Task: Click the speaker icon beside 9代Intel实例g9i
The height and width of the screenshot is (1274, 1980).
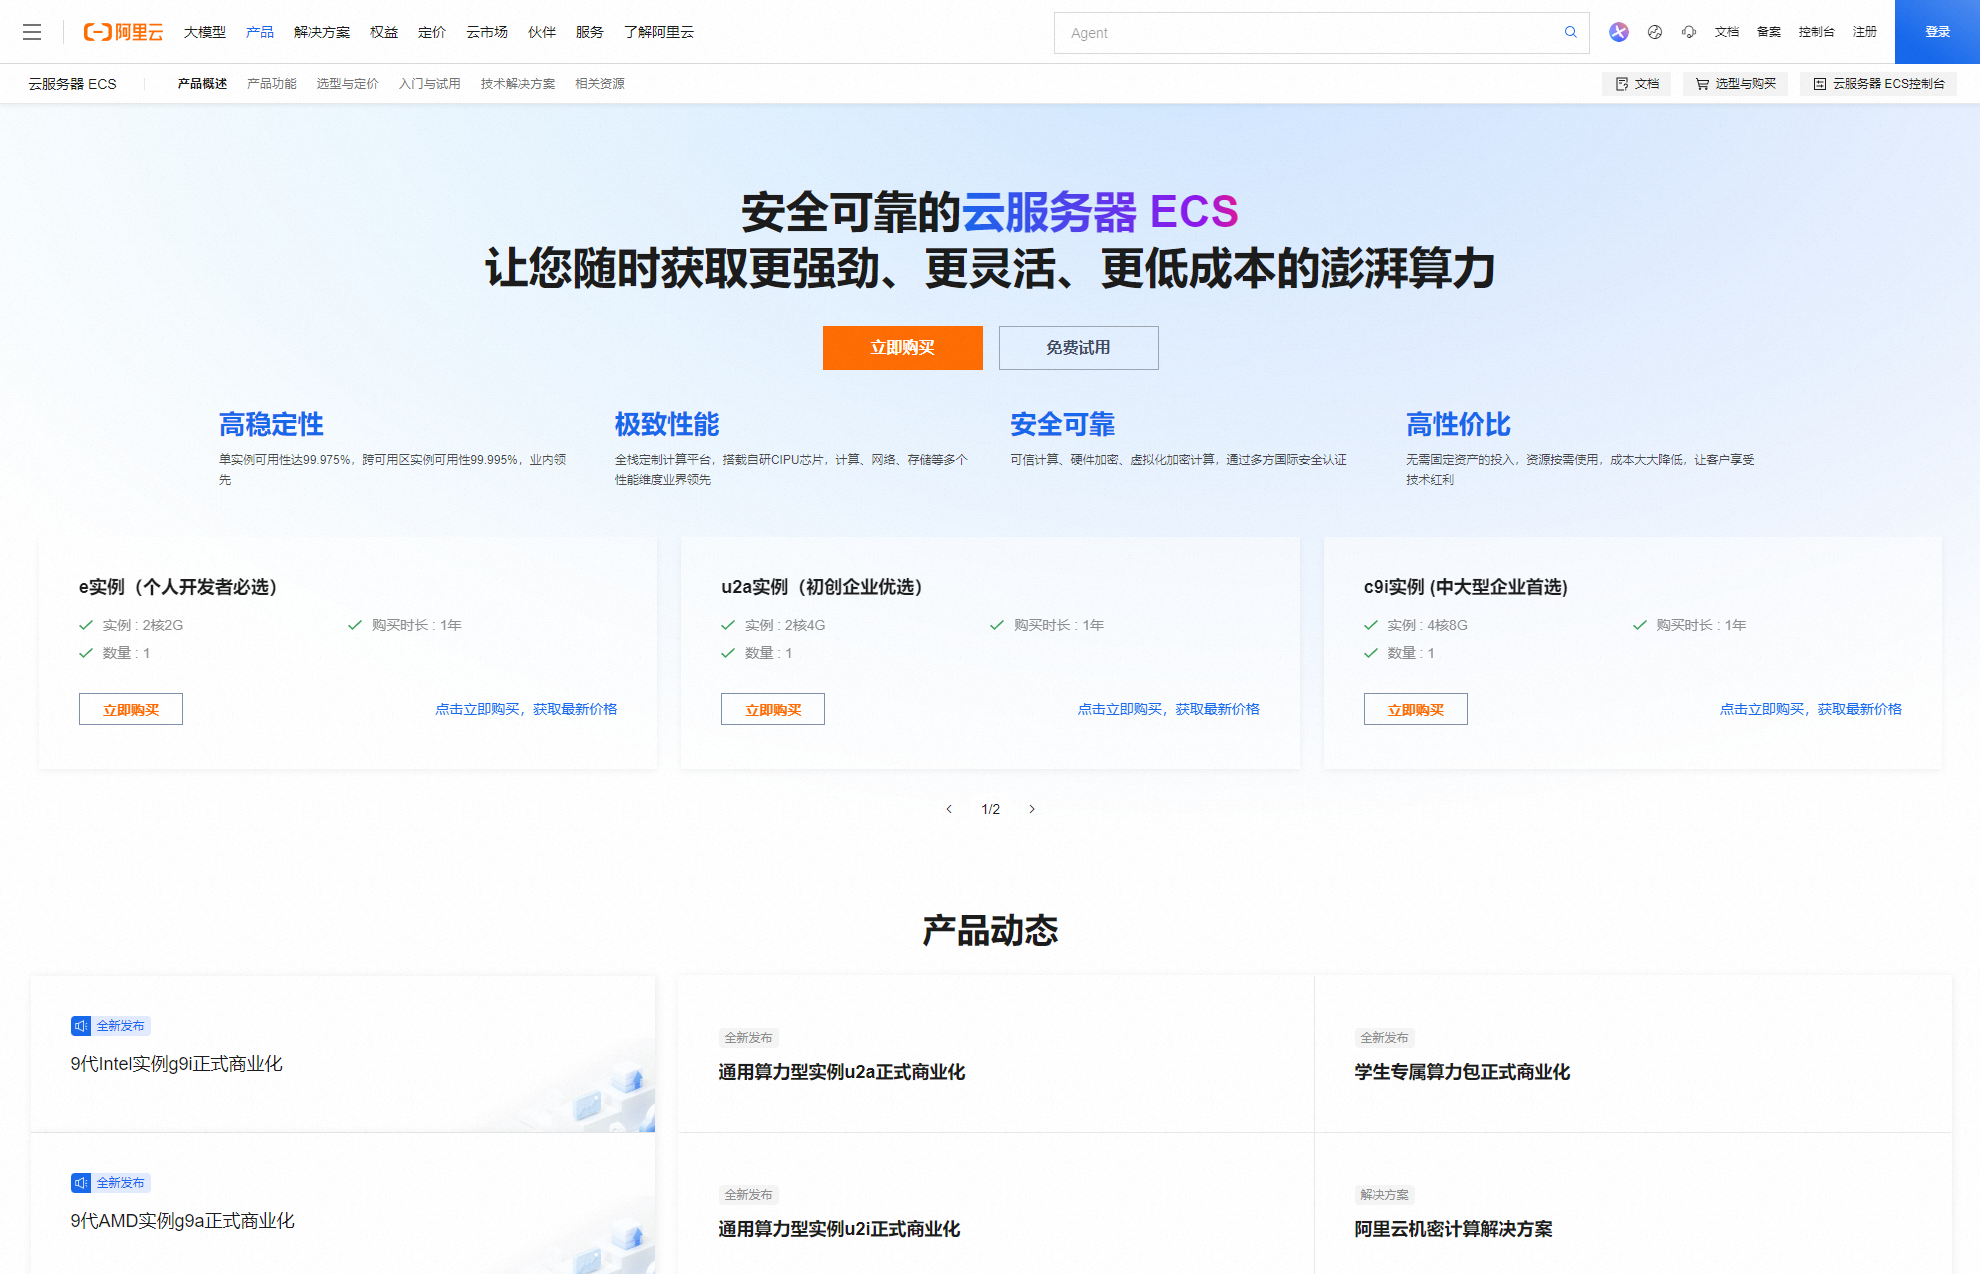Action: coord(81,1026)
